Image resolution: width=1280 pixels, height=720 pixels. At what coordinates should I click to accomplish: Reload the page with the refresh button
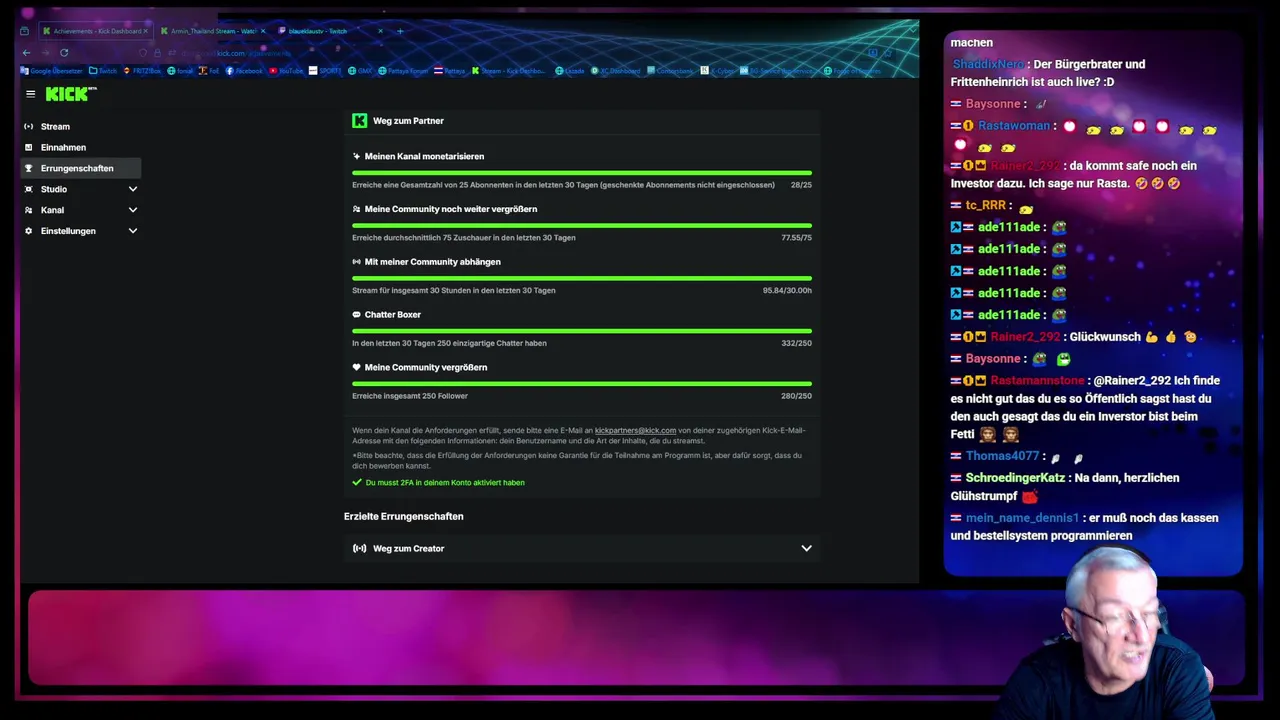pos(64,52)
